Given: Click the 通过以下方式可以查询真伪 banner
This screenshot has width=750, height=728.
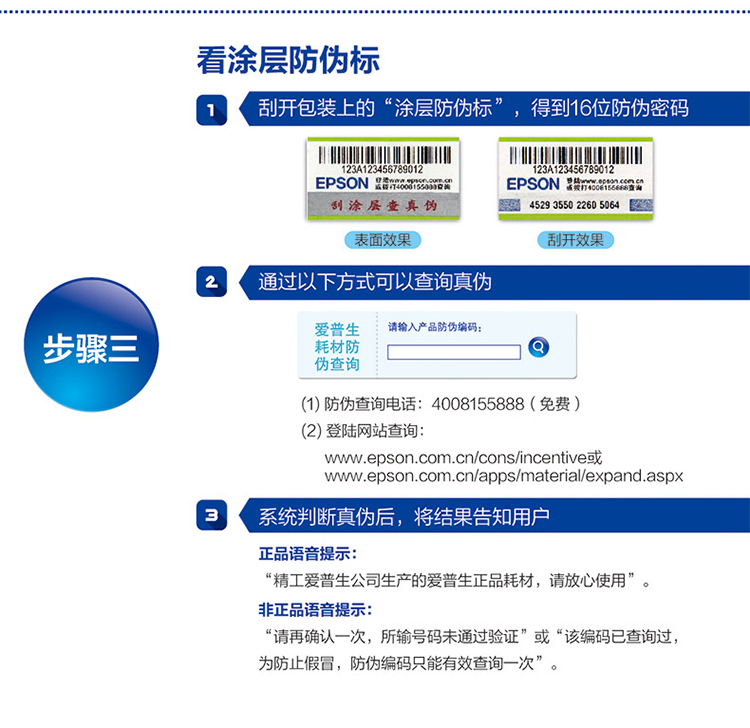Looking at the screenshot, I should click(375, 282).
